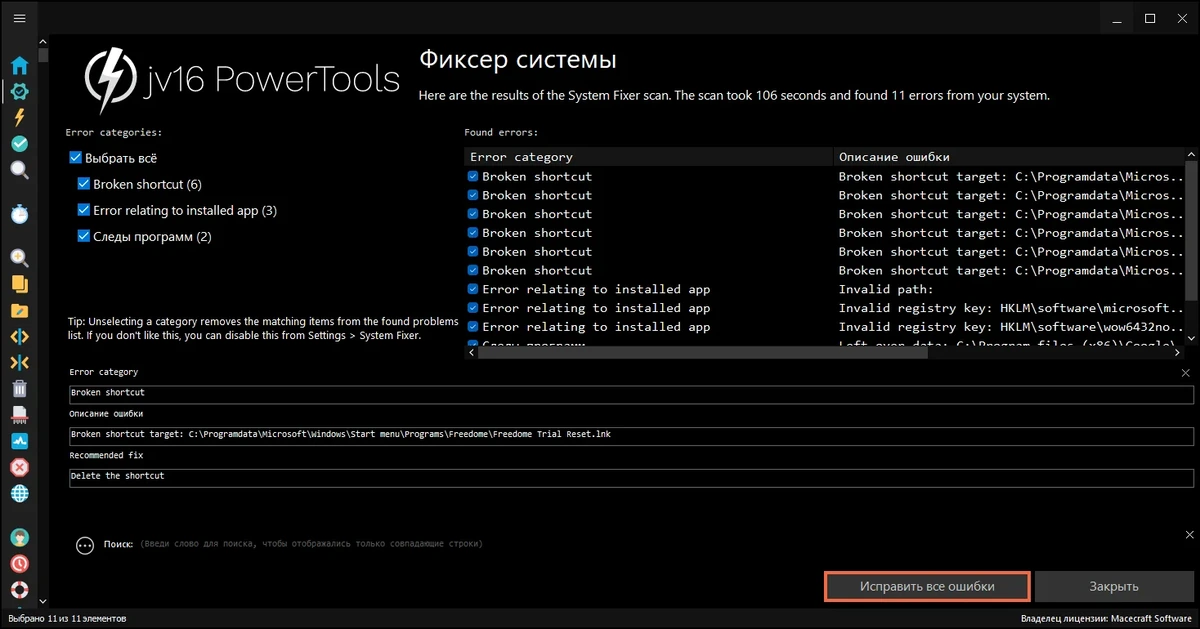Sort by the 'Error category' column header
The height and width of the screenshot is (629, 1200).
pyautogui.click(x=649, y=157)
